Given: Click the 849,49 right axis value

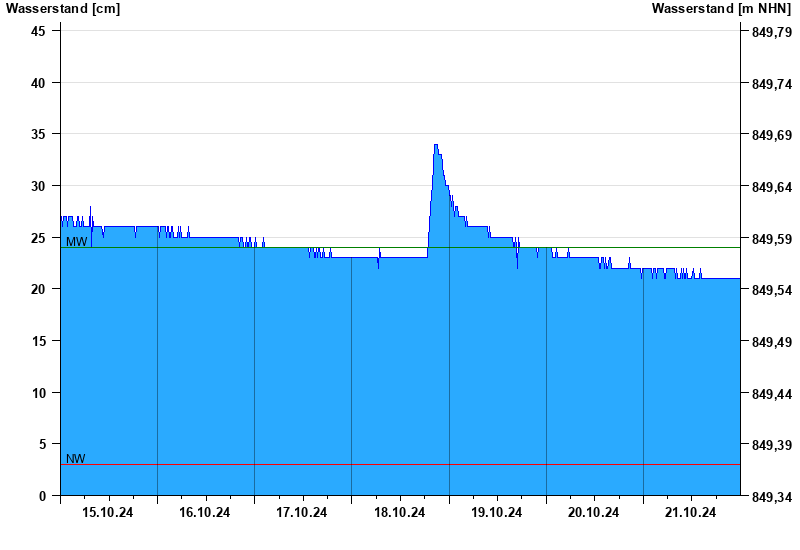Looking at the screenshot, I should click(772, 342).
